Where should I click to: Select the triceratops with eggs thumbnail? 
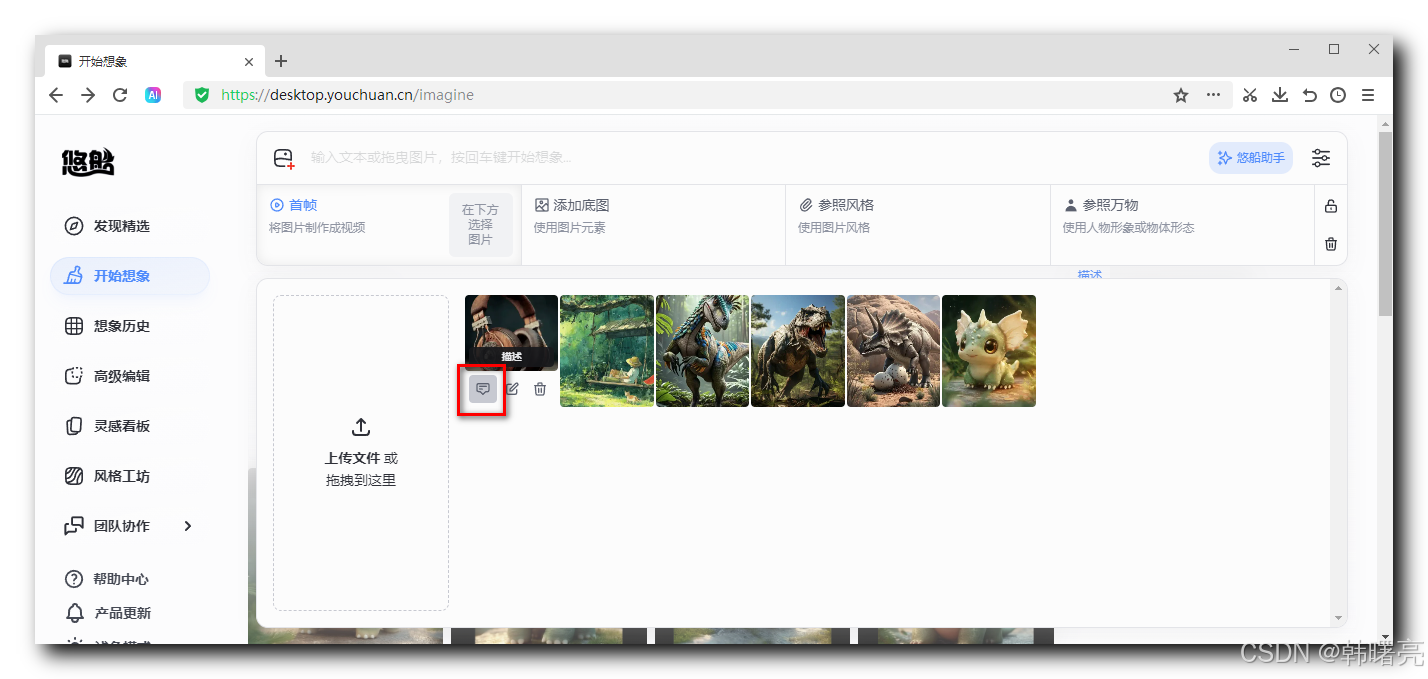(x=893, y=351)
